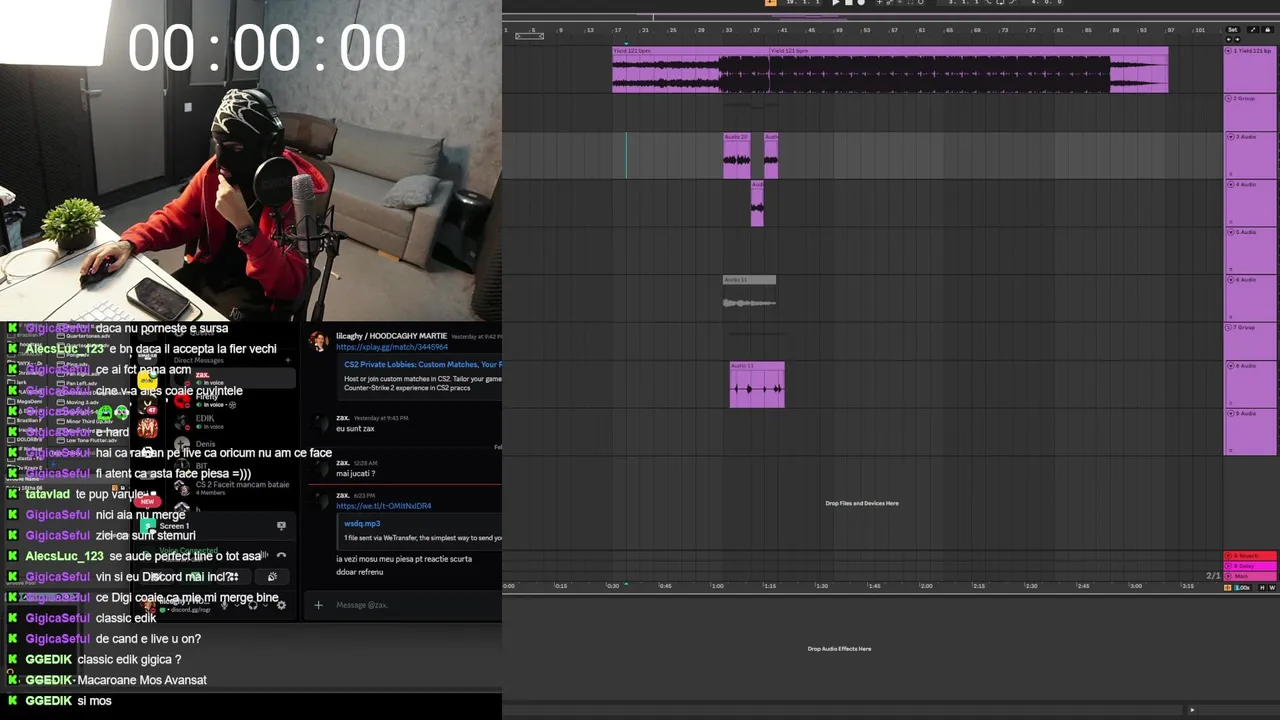Screen dimensions: 1280x720
Task: Click the loop brace in the ruler
Action: coord(529,36)
